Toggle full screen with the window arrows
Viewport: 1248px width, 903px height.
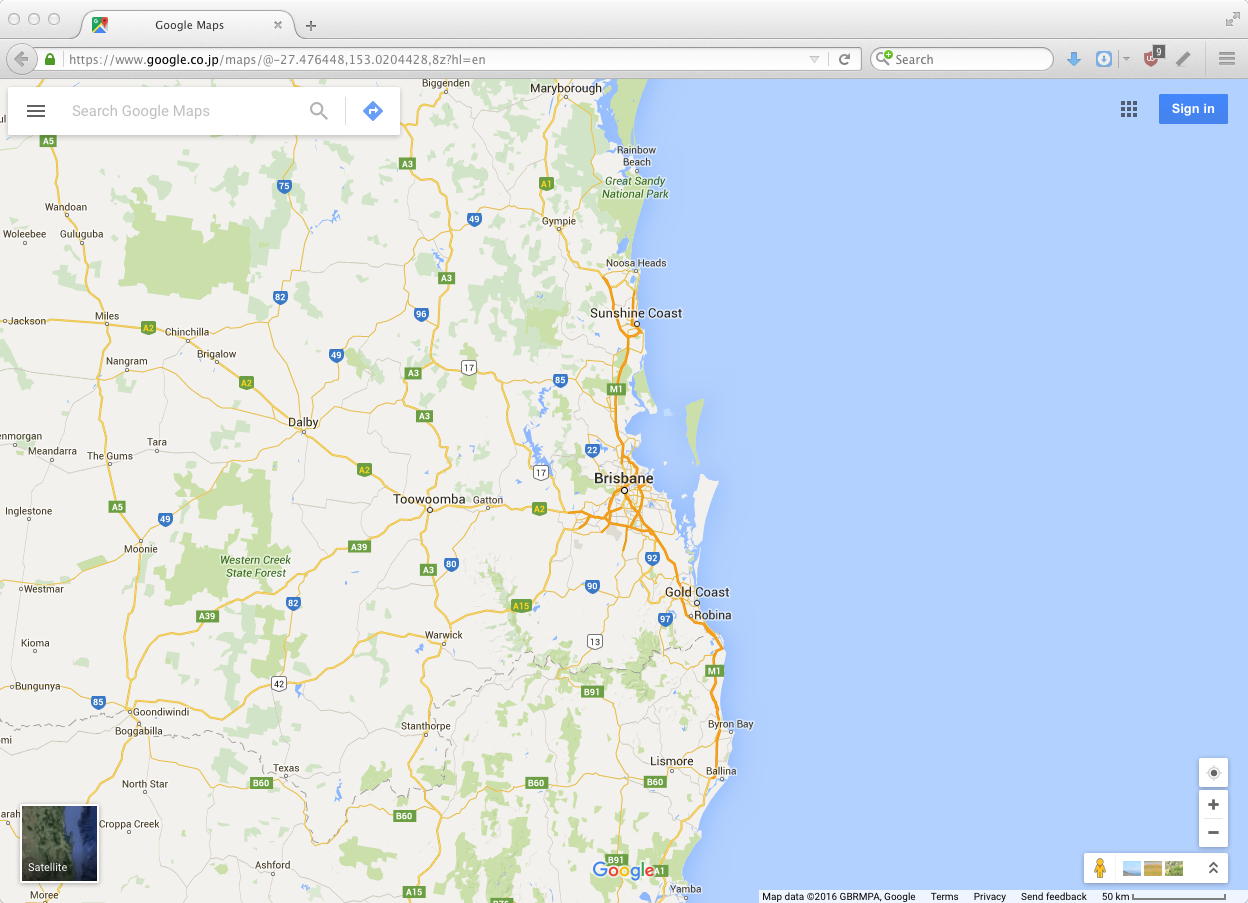pyautogui.click(x=1232, y=19)
